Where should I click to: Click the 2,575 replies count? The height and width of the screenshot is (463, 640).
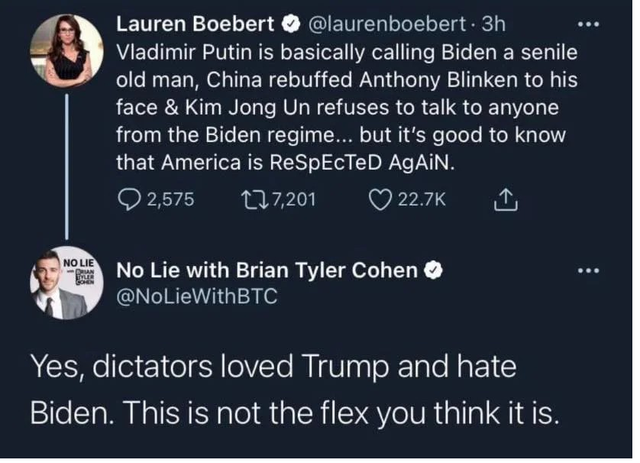(x=167, y=199)
